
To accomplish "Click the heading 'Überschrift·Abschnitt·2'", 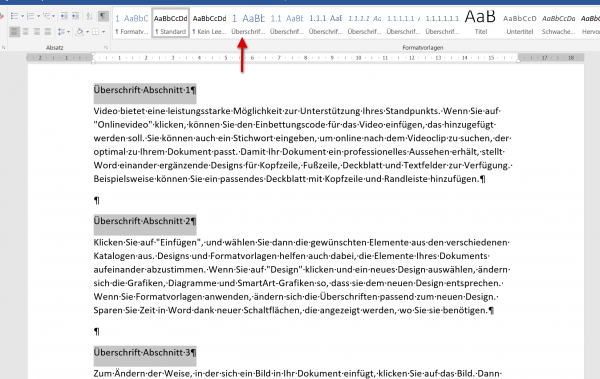I will [145, 221].
